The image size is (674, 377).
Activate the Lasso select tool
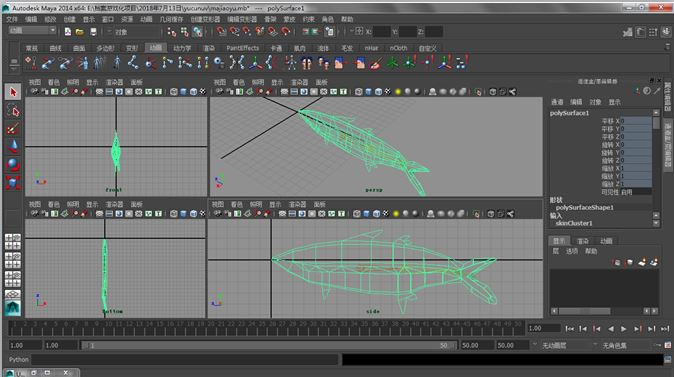pos(13,110)
